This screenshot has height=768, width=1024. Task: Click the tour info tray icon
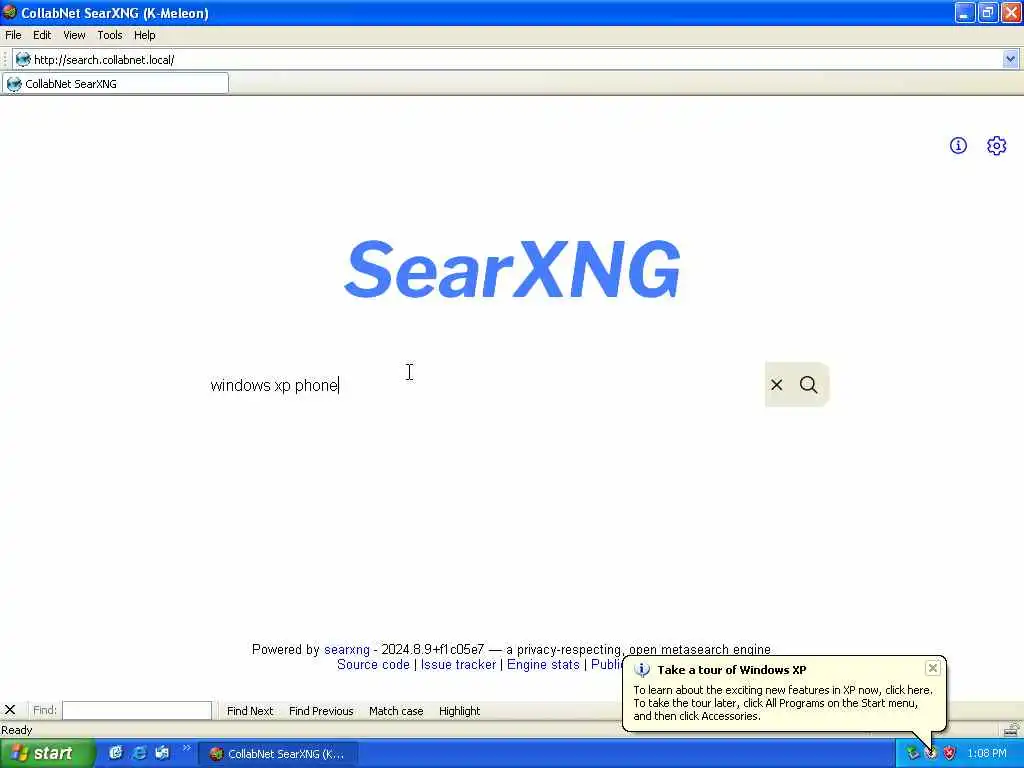(931, 753)
